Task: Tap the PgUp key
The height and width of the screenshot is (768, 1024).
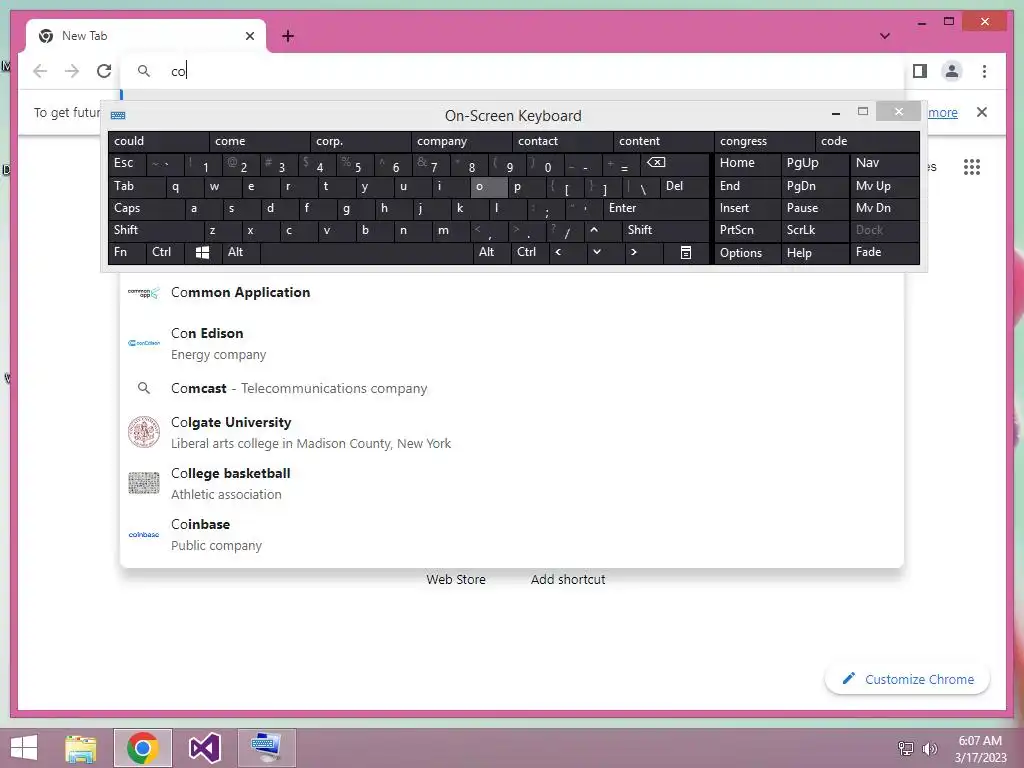Action: 814,163
